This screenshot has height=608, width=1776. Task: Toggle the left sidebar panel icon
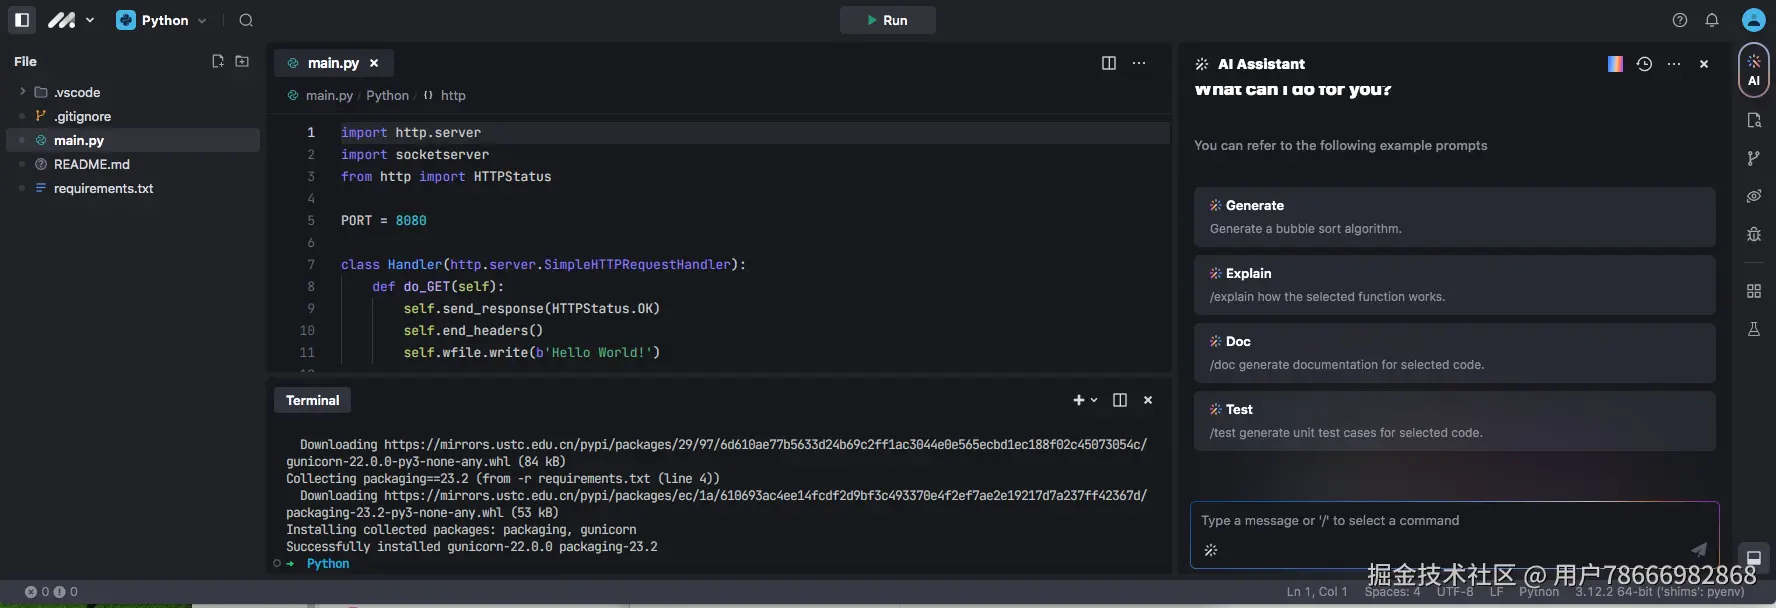(x=22, y=20)
